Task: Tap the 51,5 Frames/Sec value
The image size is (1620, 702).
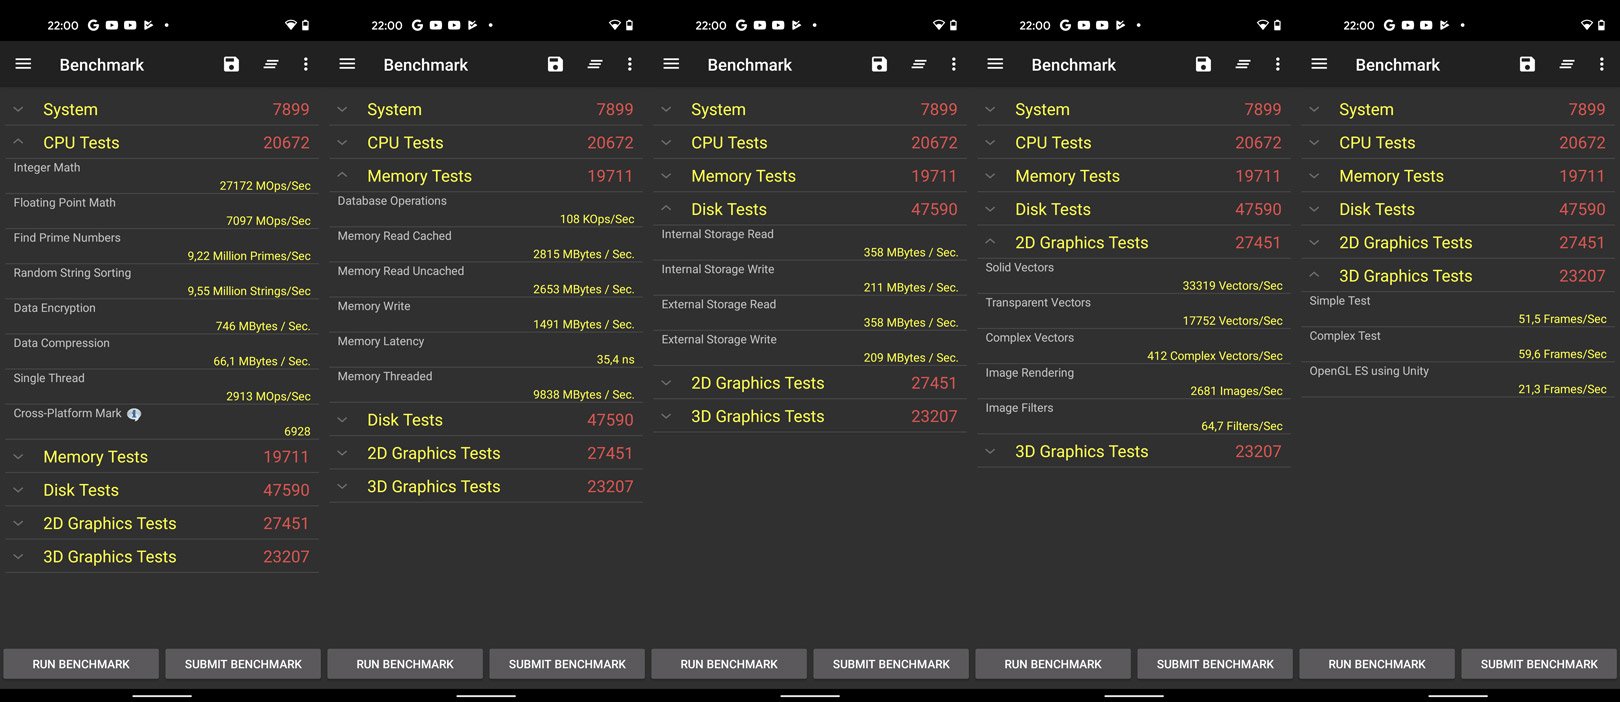Action: pos(1562,319)
